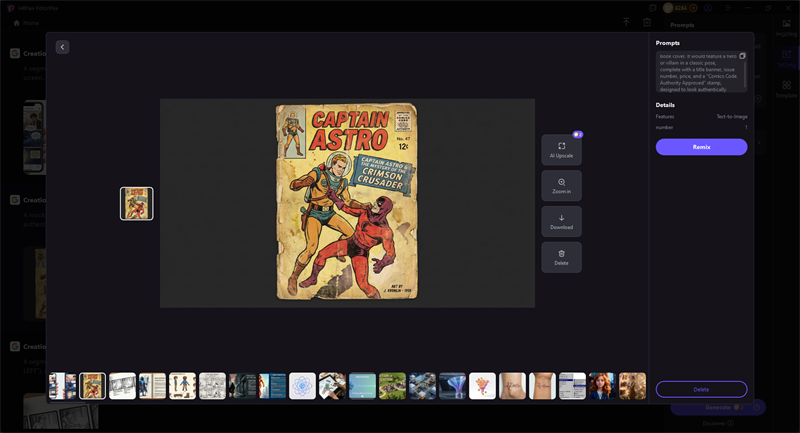Screen dimensions: 800x433
Task: Open the Template panel in right sidebar
Action: [787, 88]
